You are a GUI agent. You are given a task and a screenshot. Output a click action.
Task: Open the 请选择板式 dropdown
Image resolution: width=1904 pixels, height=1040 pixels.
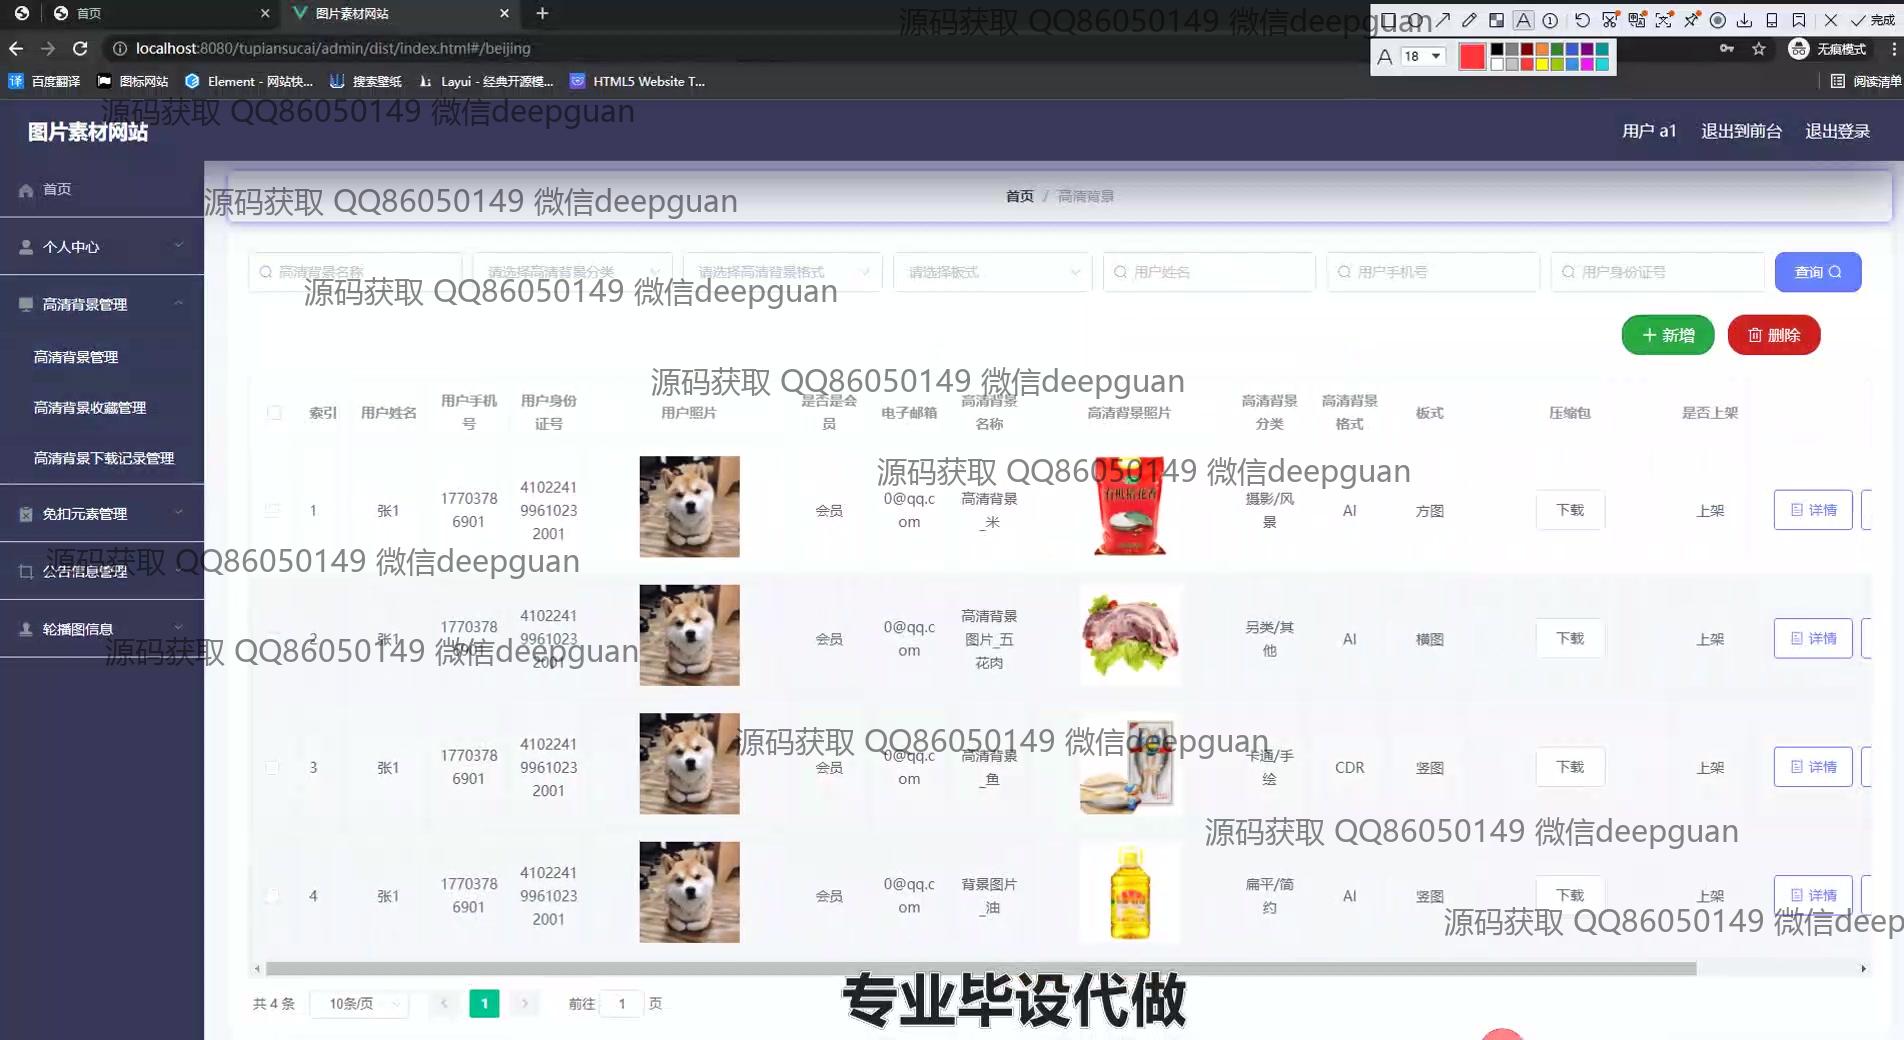coord(992,272)
